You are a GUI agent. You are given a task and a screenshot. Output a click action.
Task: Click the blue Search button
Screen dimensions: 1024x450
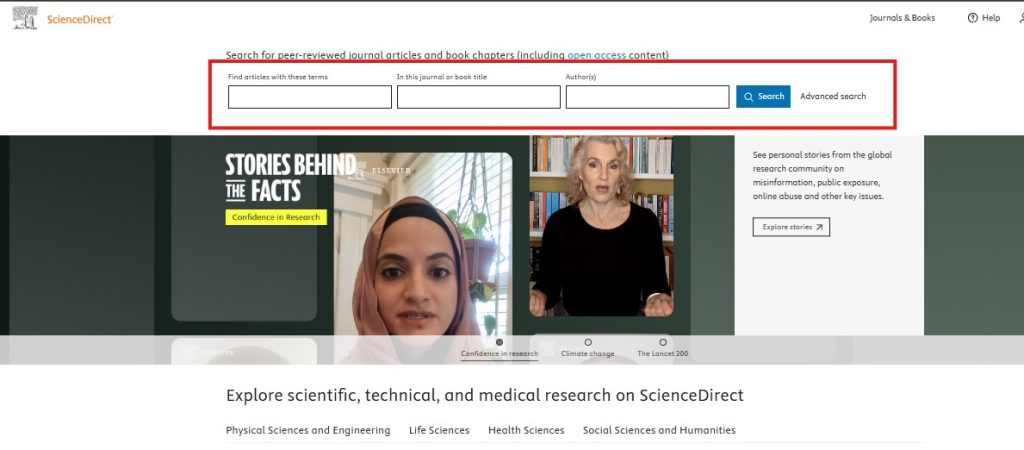(x=763, y=96)
